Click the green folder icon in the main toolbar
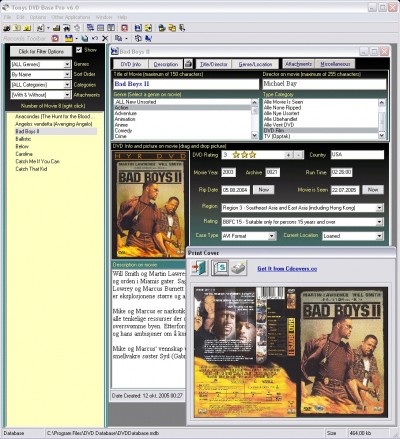 coord(162,28)
